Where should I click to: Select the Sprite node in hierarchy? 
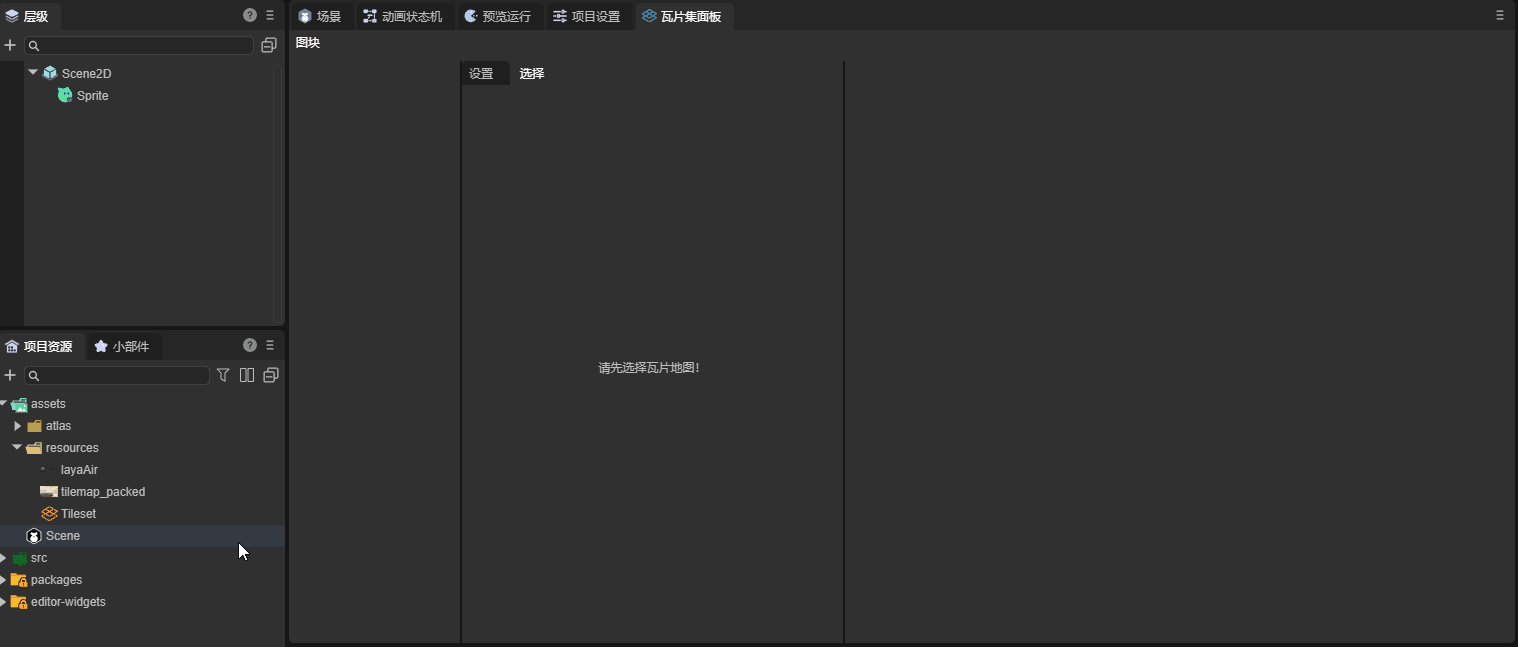pos(92,96)
